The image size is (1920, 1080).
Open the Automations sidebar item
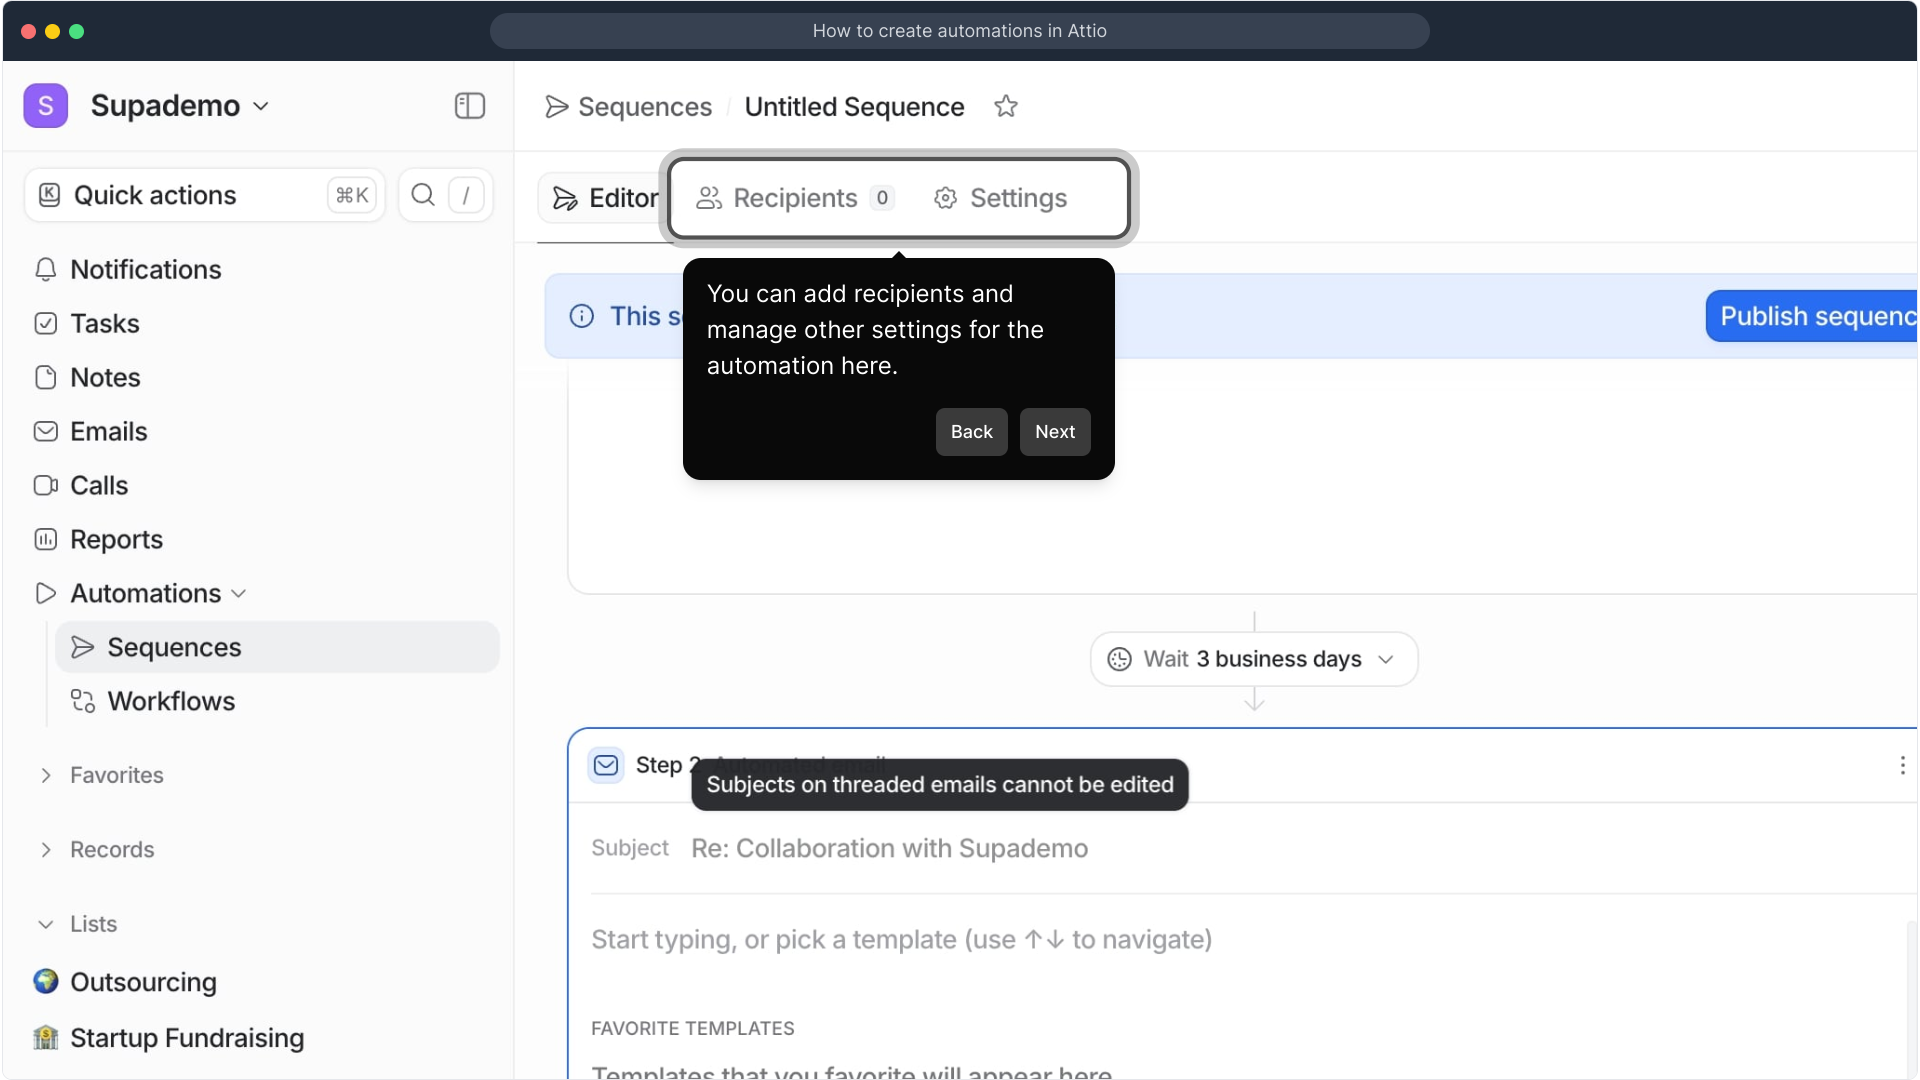coord(145,594)
